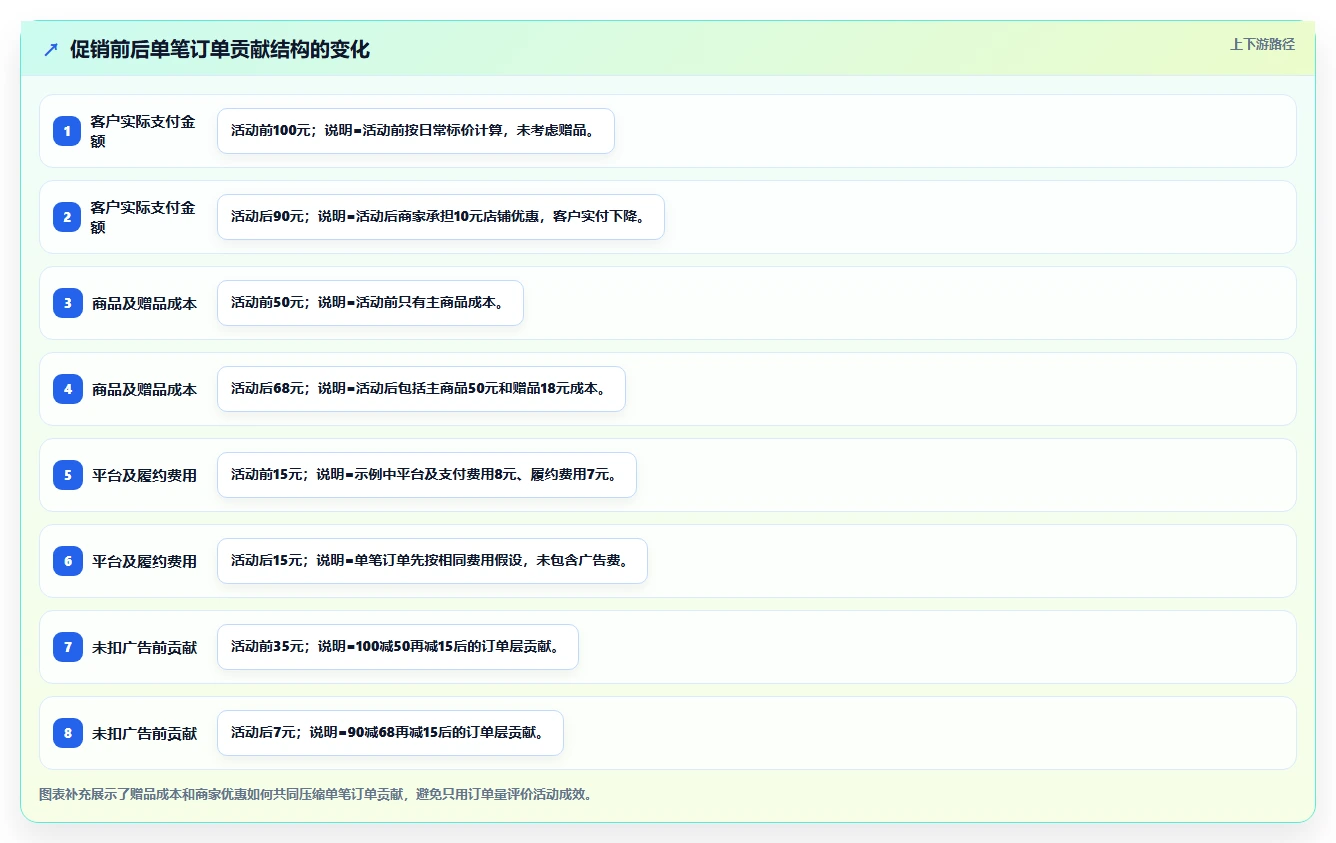Open the 活动后7元 description box
Viewport: 1336px width, 843px height.
tap(390, 733)
